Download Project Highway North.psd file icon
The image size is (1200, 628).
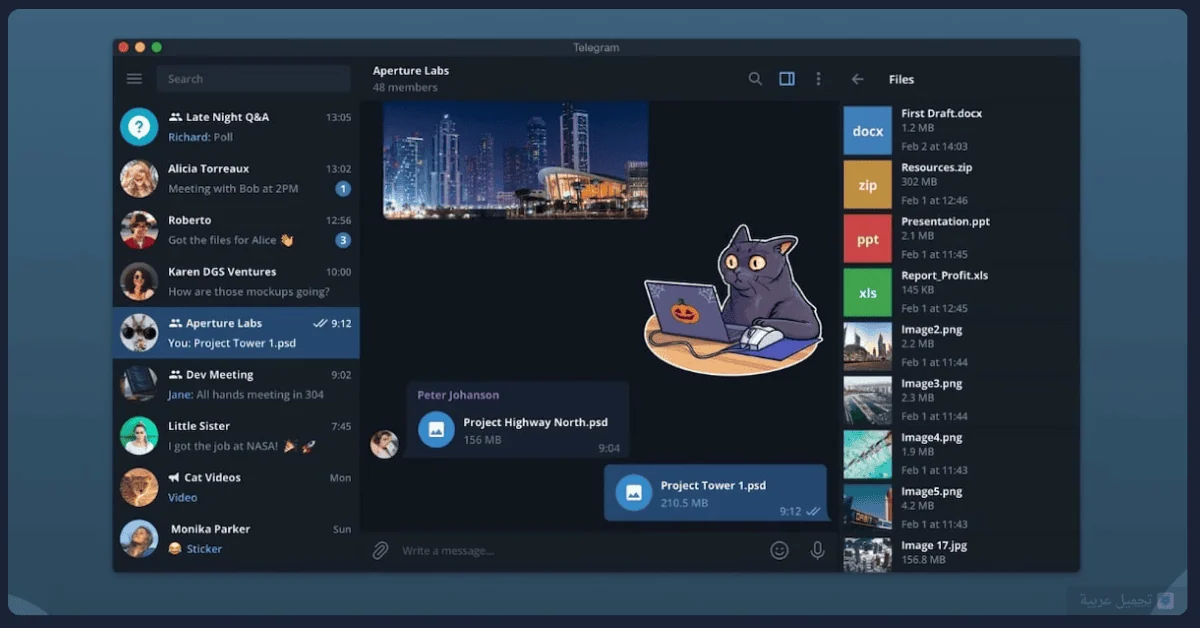(436, 430)
